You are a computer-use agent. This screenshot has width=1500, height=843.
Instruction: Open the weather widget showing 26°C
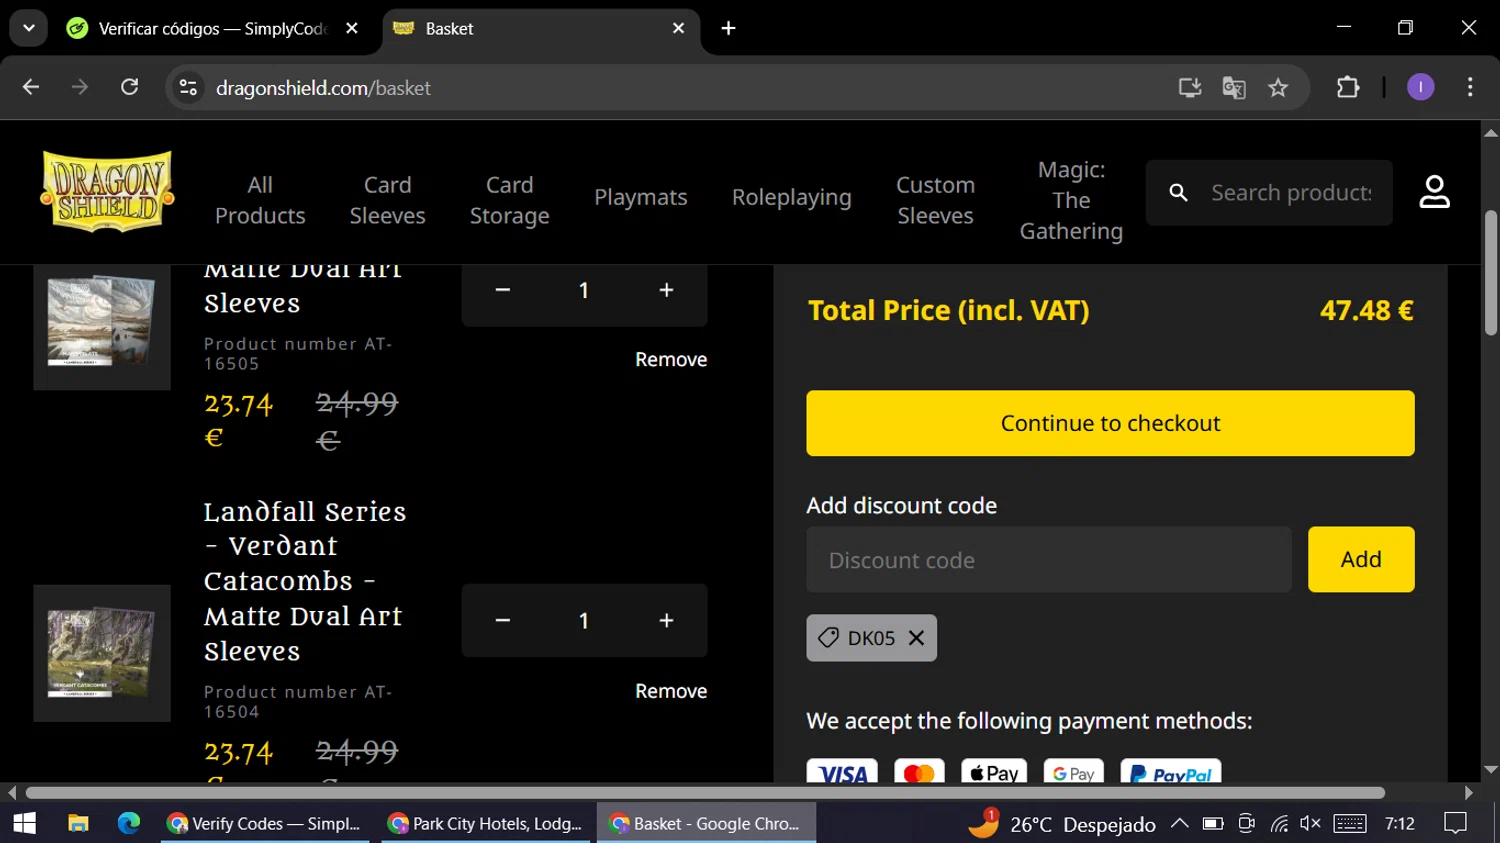pos(1062,823)
